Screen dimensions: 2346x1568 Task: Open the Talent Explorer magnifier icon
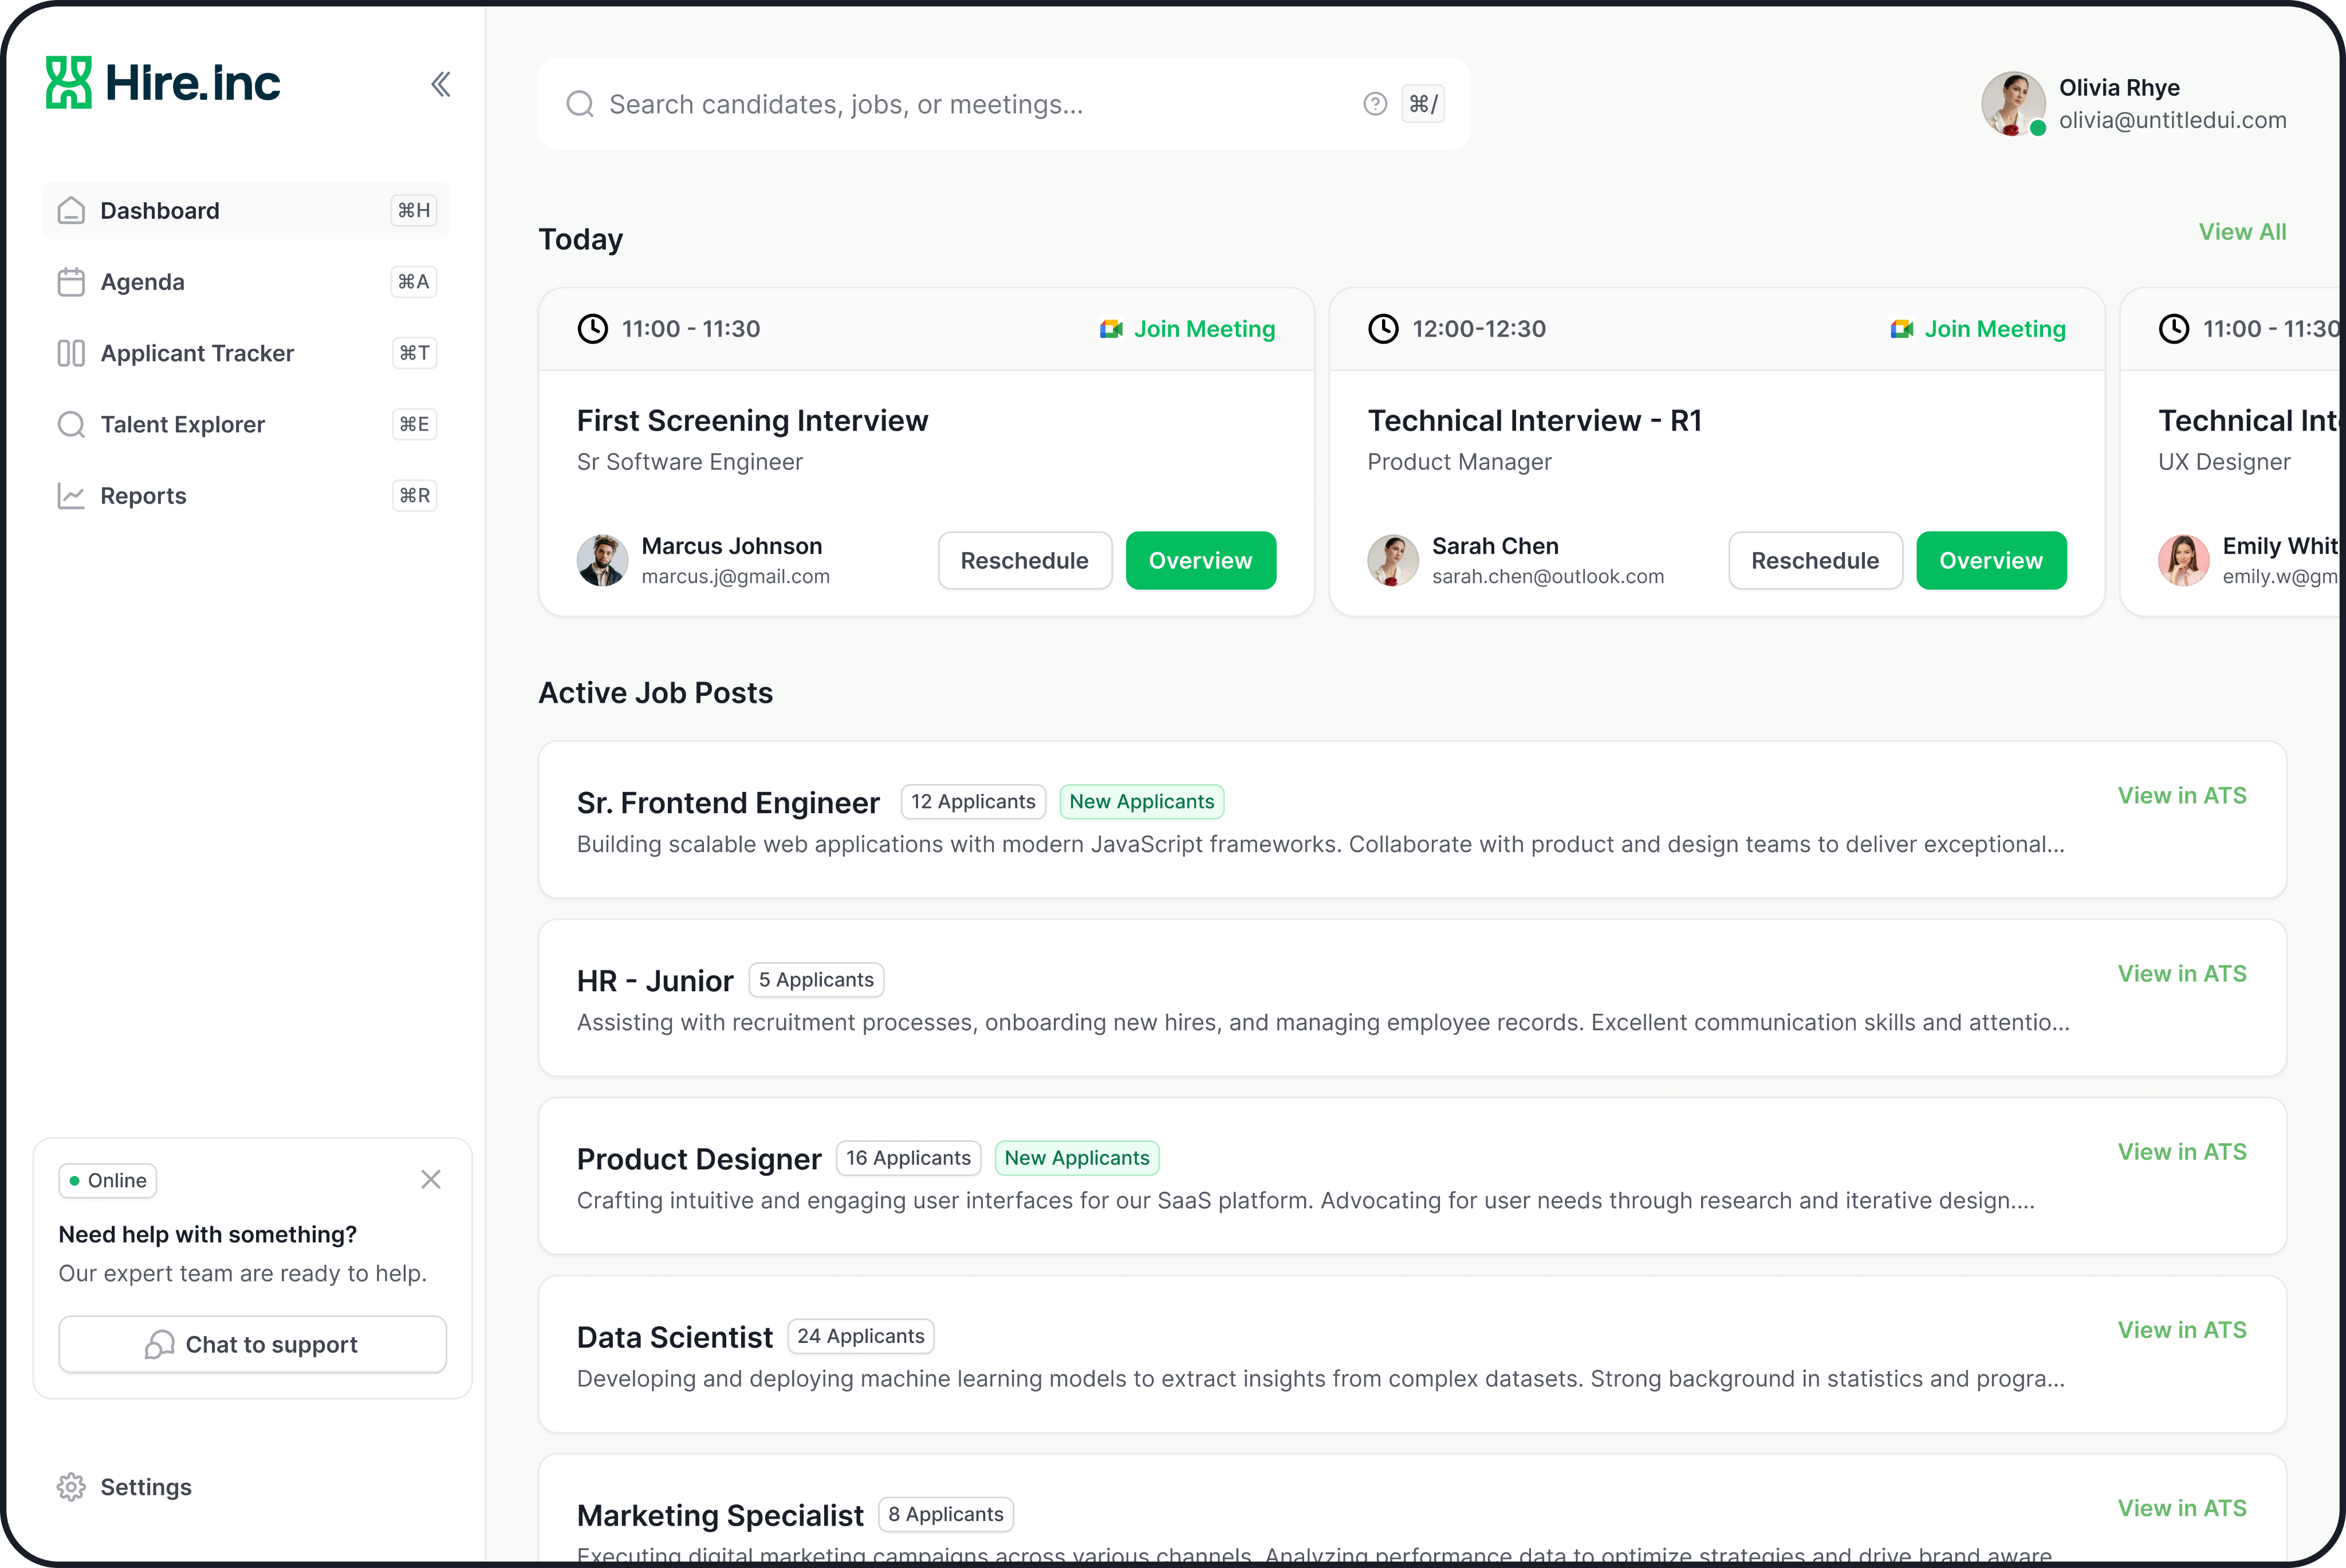point(71,425)
